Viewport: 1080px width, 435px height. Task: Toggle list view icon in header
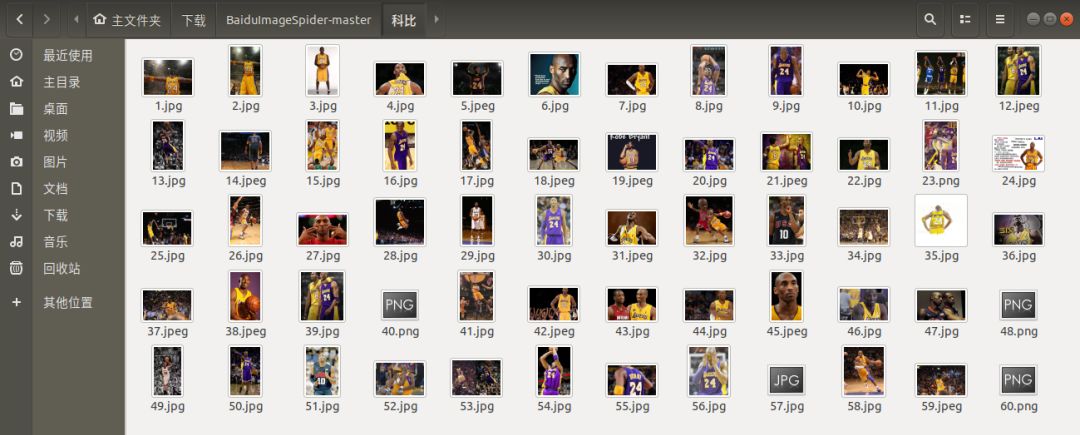point(965,19)
